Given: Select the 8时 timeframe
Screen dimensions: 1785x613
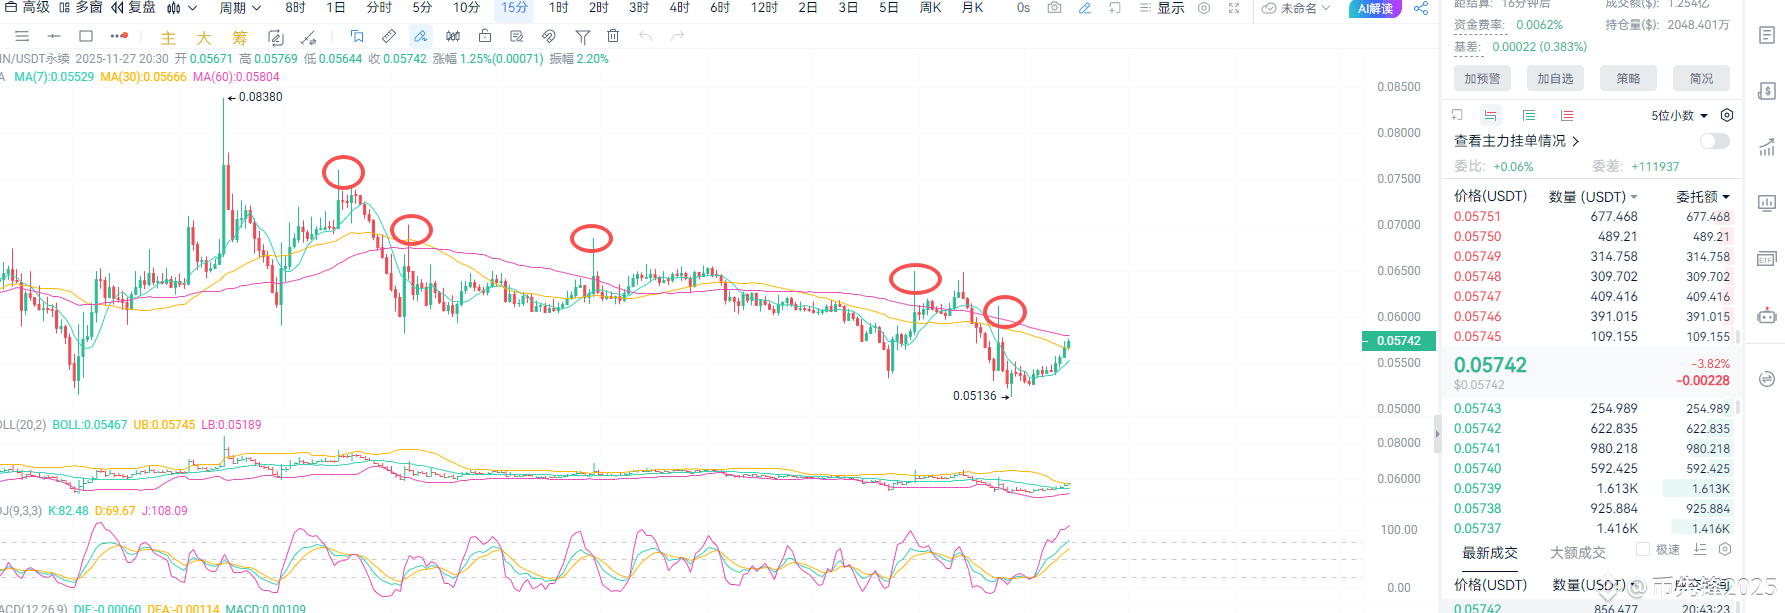Looking at the screenshot, I should click(295, 8).
